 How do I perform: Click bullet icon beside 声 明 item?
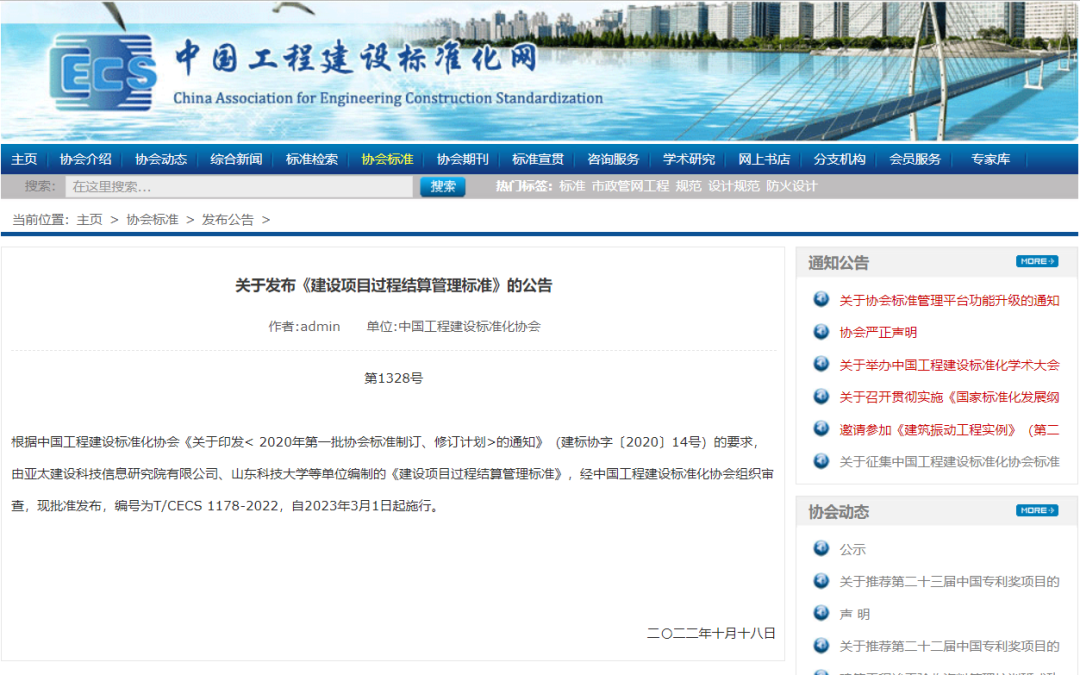point(821,613)
